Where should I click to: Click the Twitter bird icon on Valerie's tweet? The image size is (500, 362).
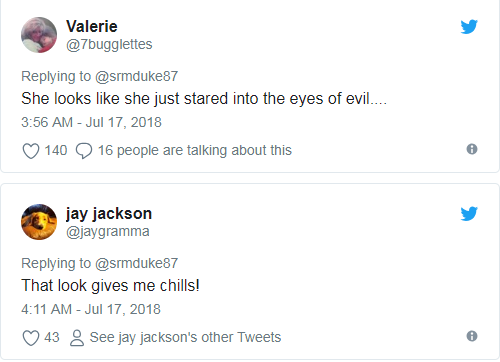(469, 27)
